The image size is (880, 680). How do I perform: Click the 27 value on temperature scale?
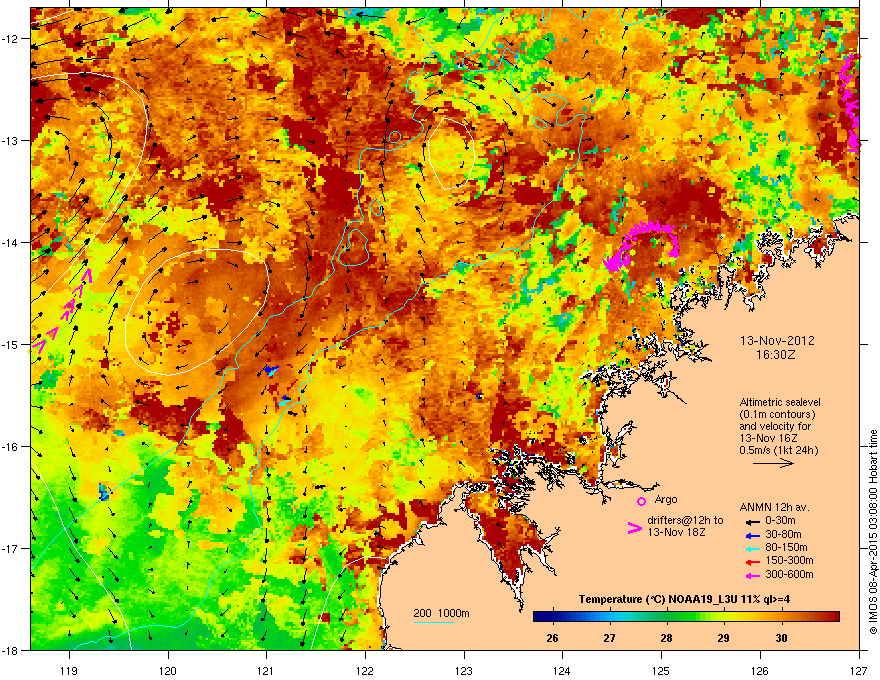(x=609, y=638)
